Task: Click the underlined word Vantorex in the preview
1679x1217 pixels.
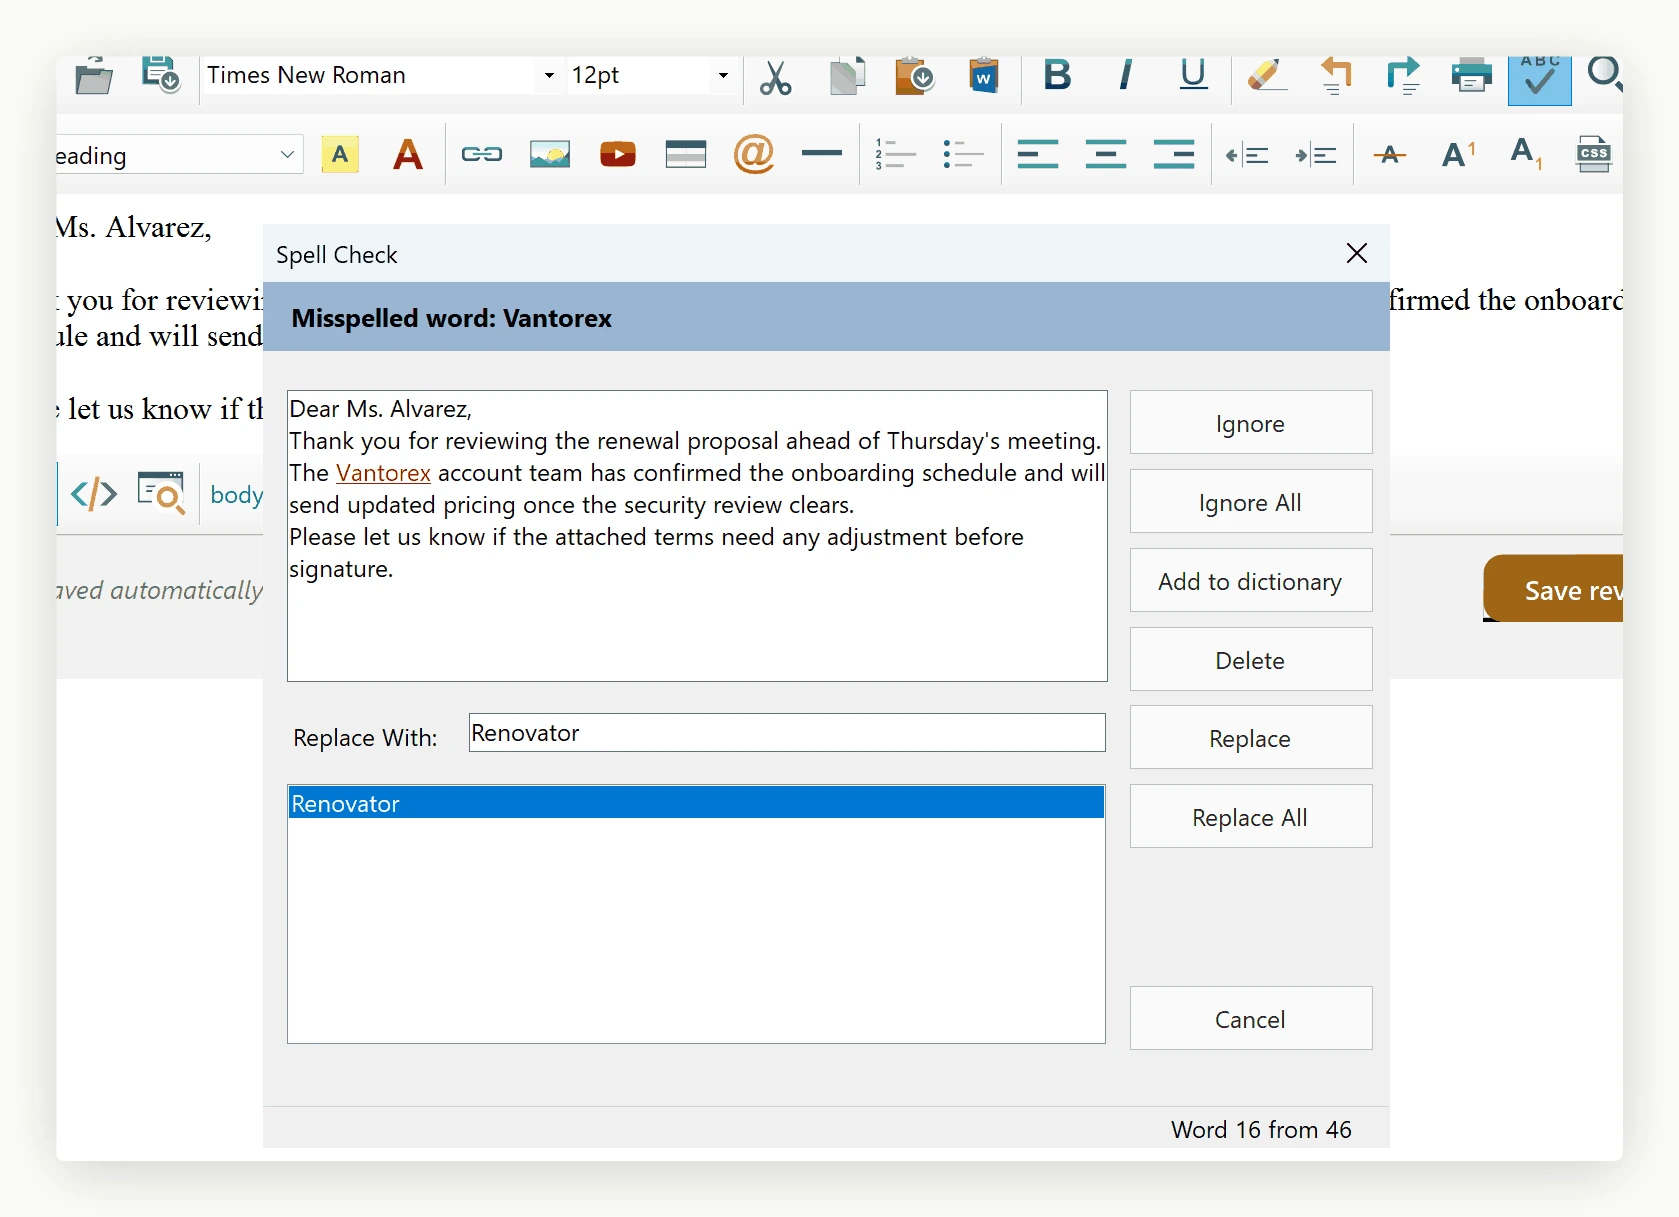Action: (383, 473)
